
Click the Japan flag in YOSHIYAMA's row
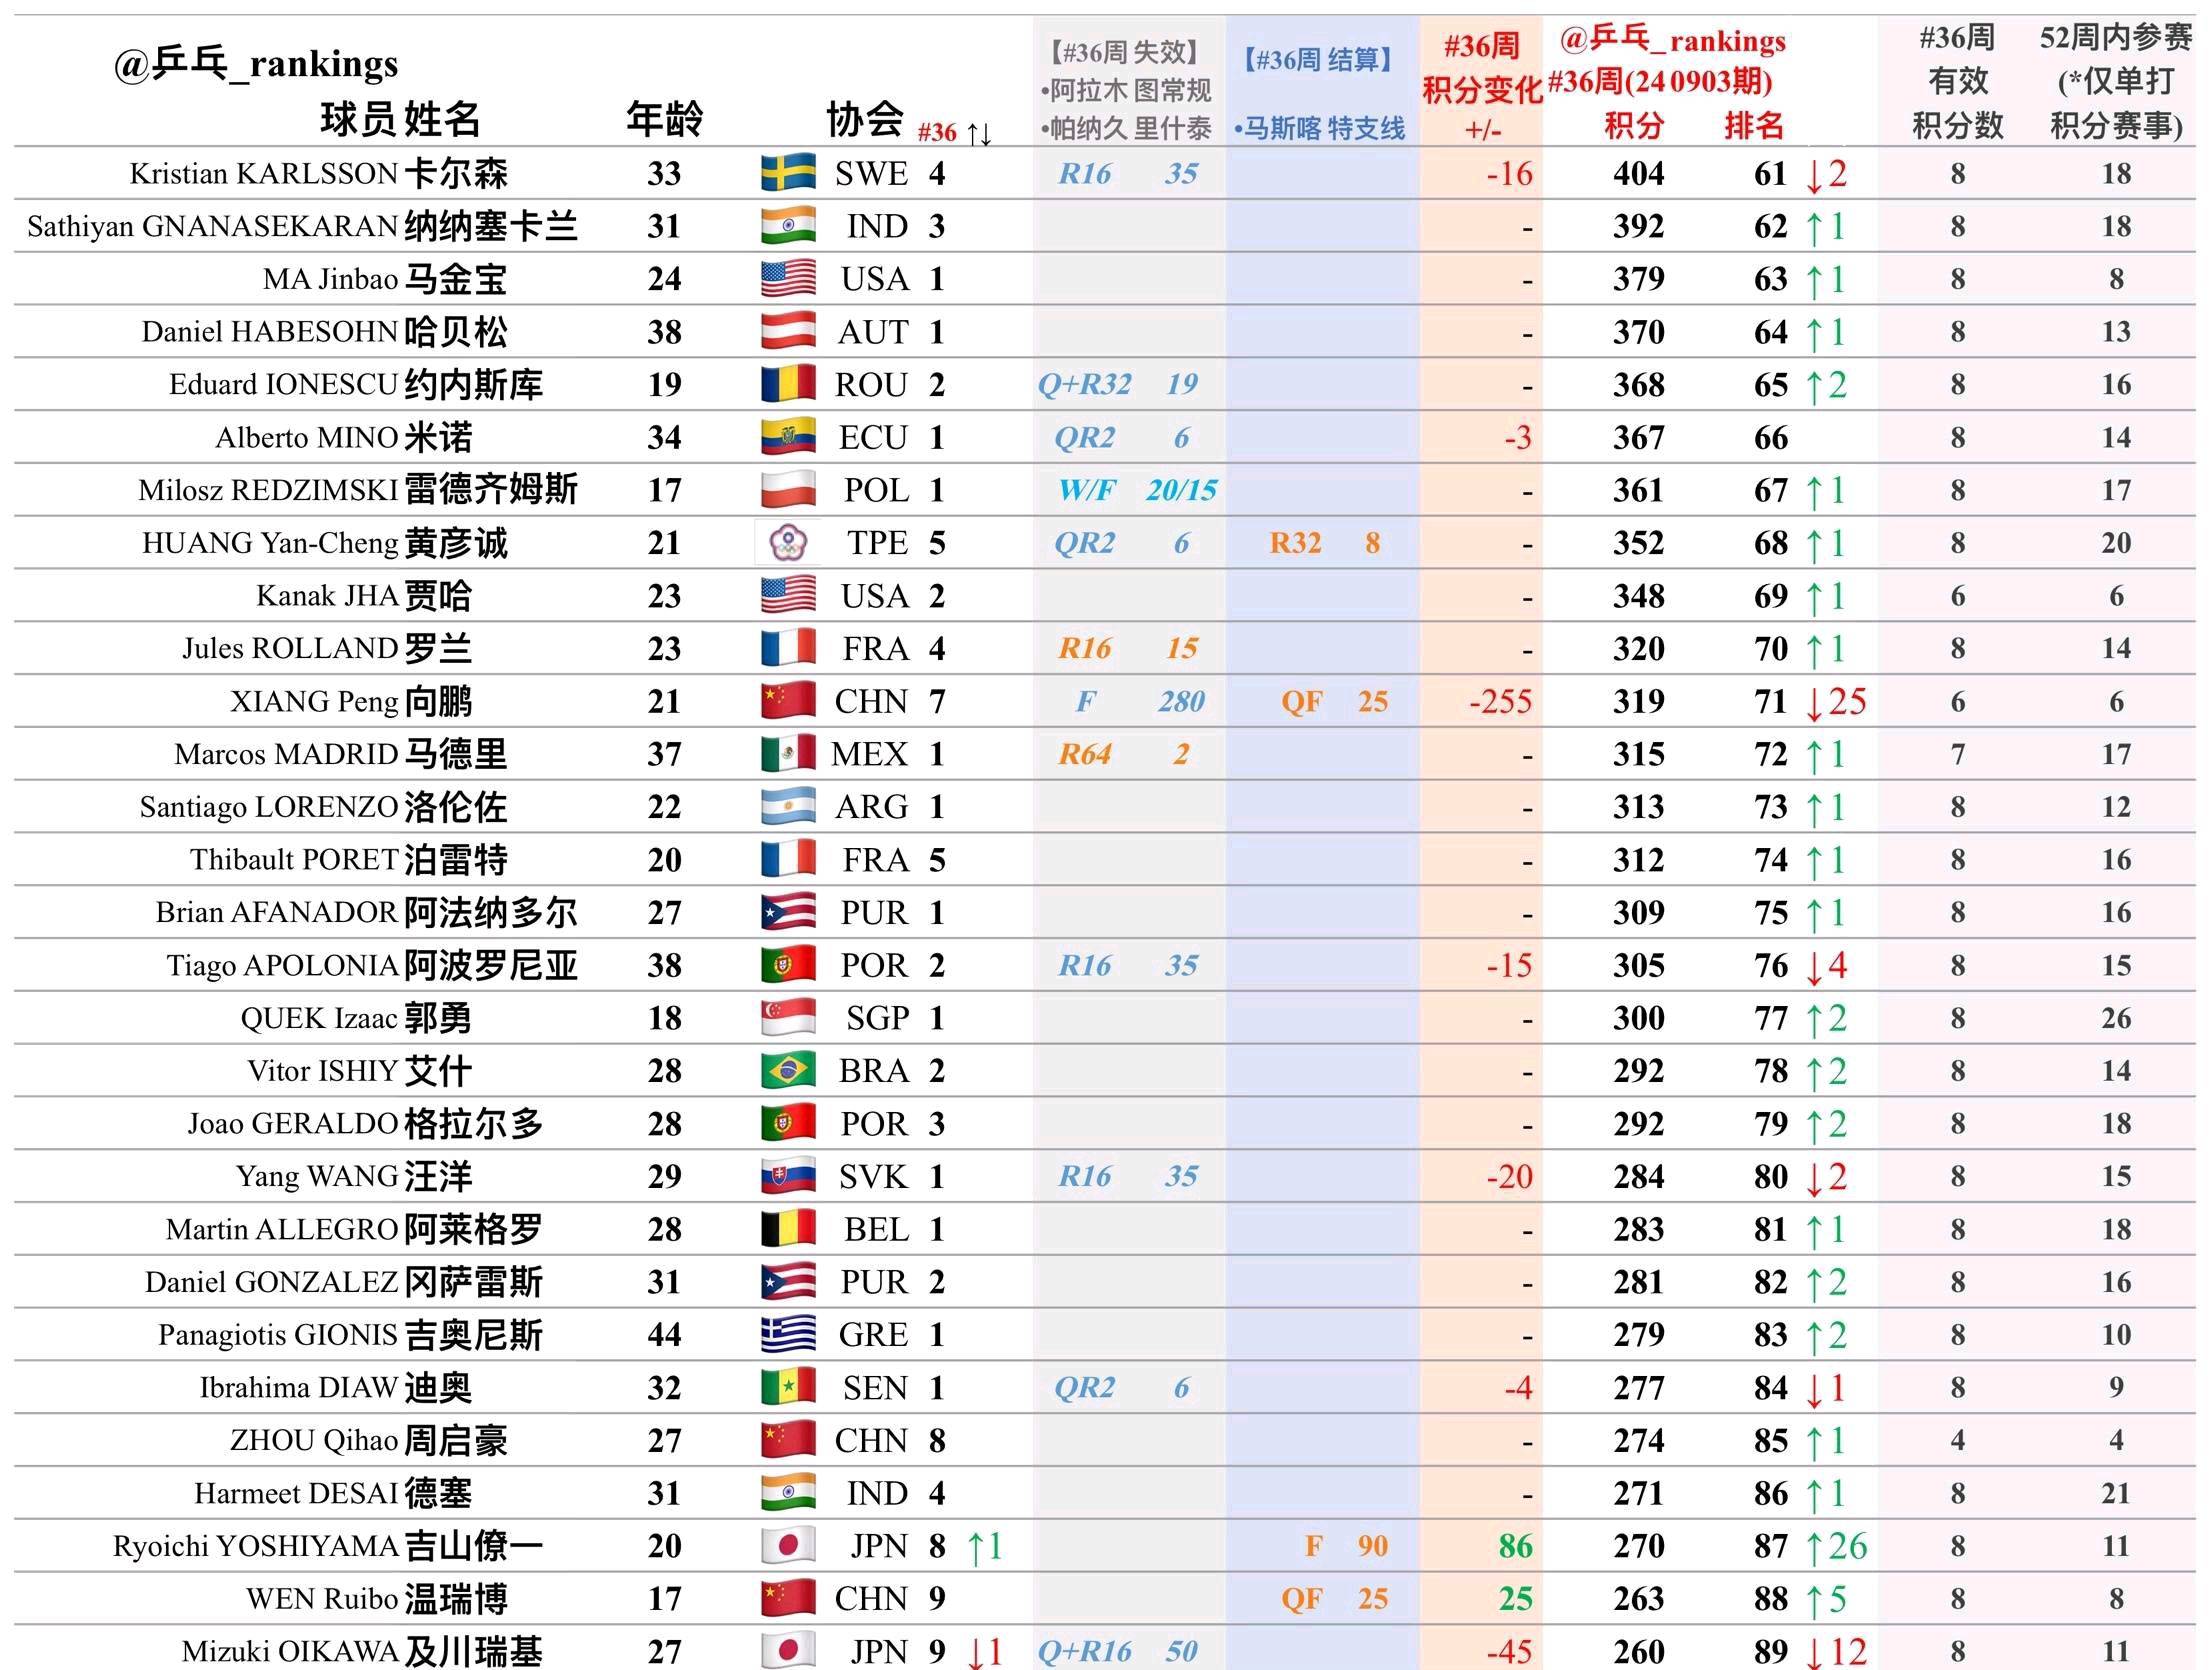tap(788, 1546)
